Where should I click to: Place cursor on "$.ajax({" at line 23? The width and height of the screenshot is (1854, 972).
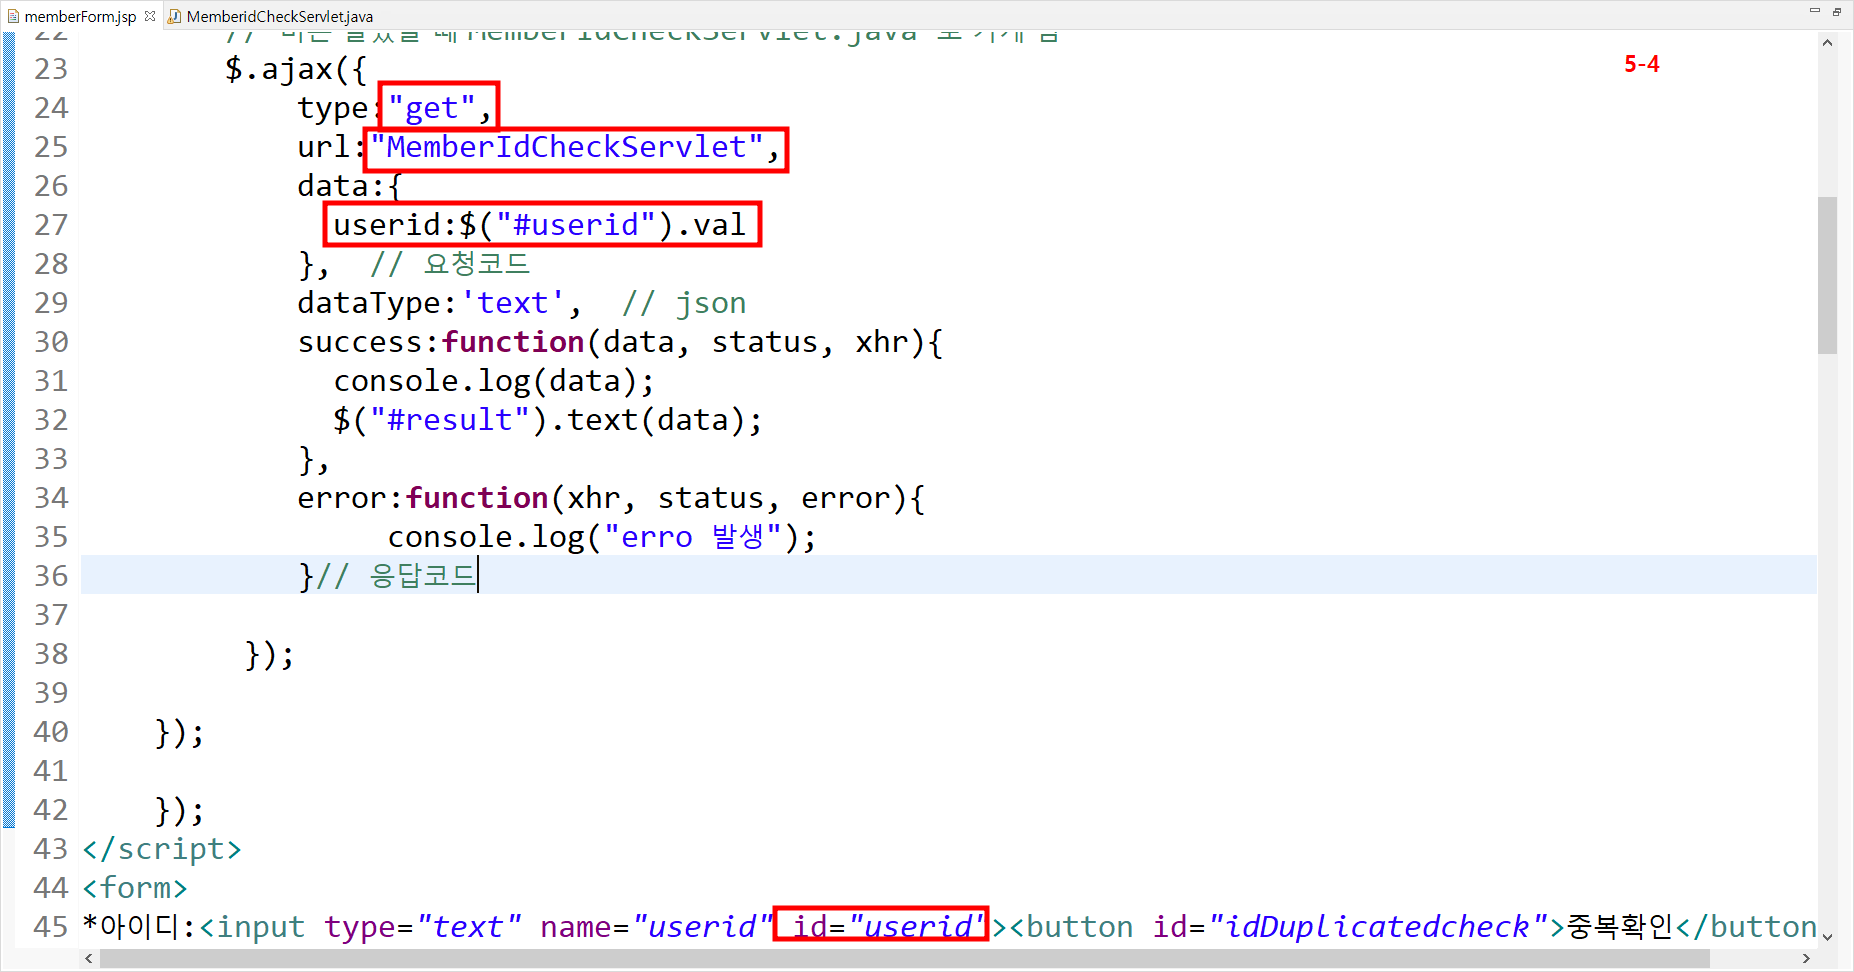click(296, 69)
